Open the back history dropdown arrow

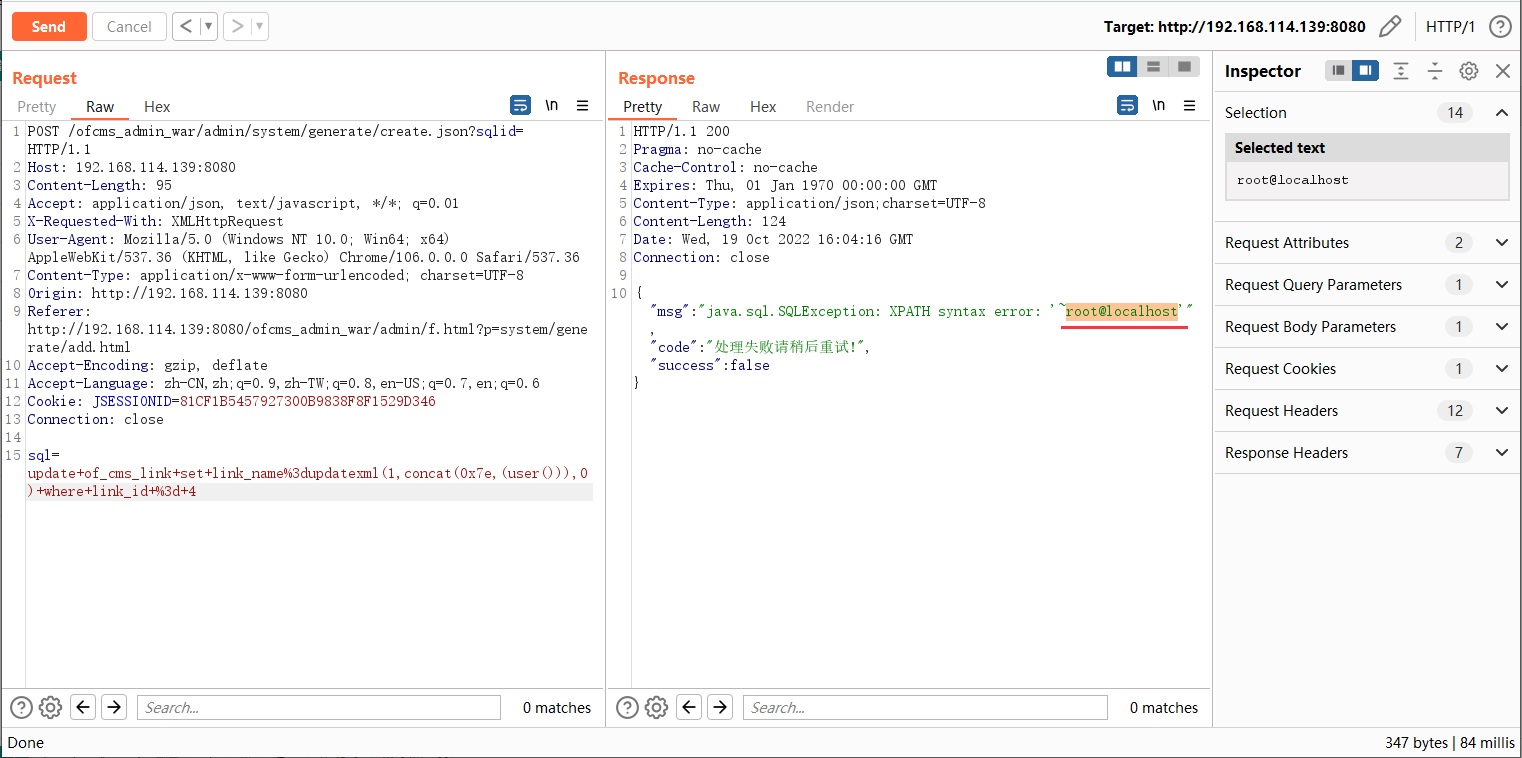pos(209,27)
